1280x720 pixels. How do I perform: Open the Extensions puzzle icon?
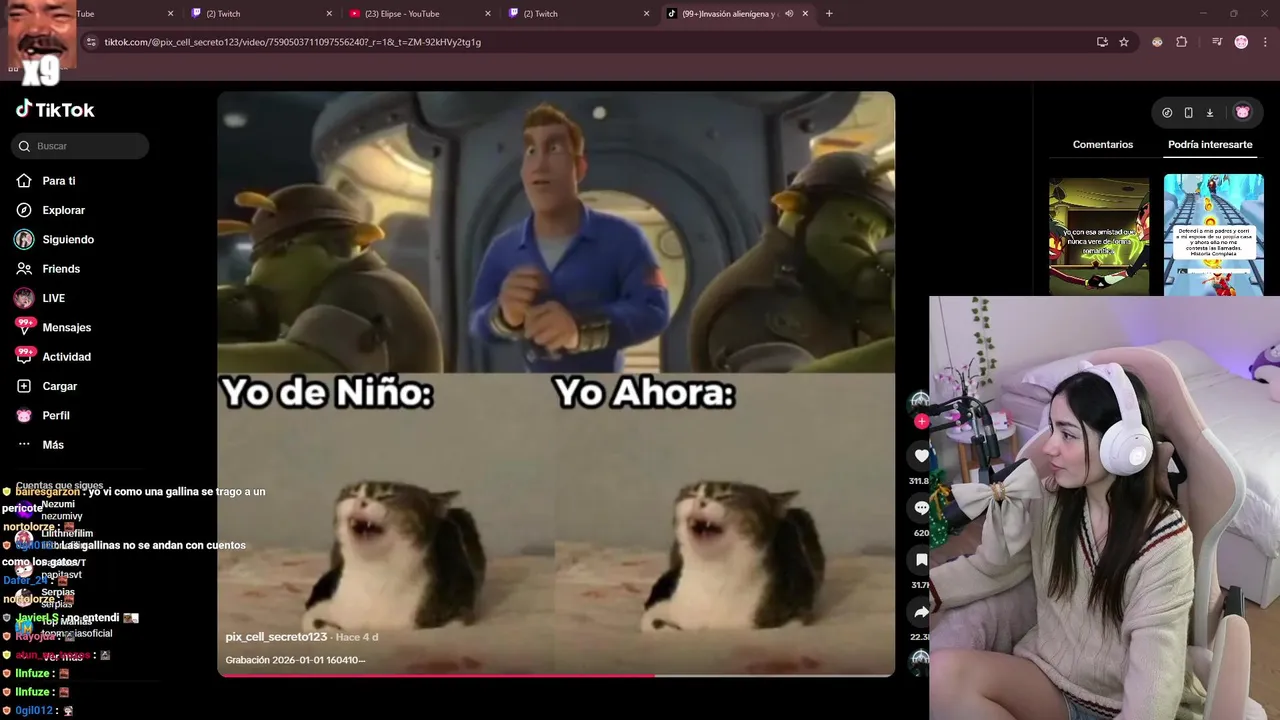coord(1181,42)
